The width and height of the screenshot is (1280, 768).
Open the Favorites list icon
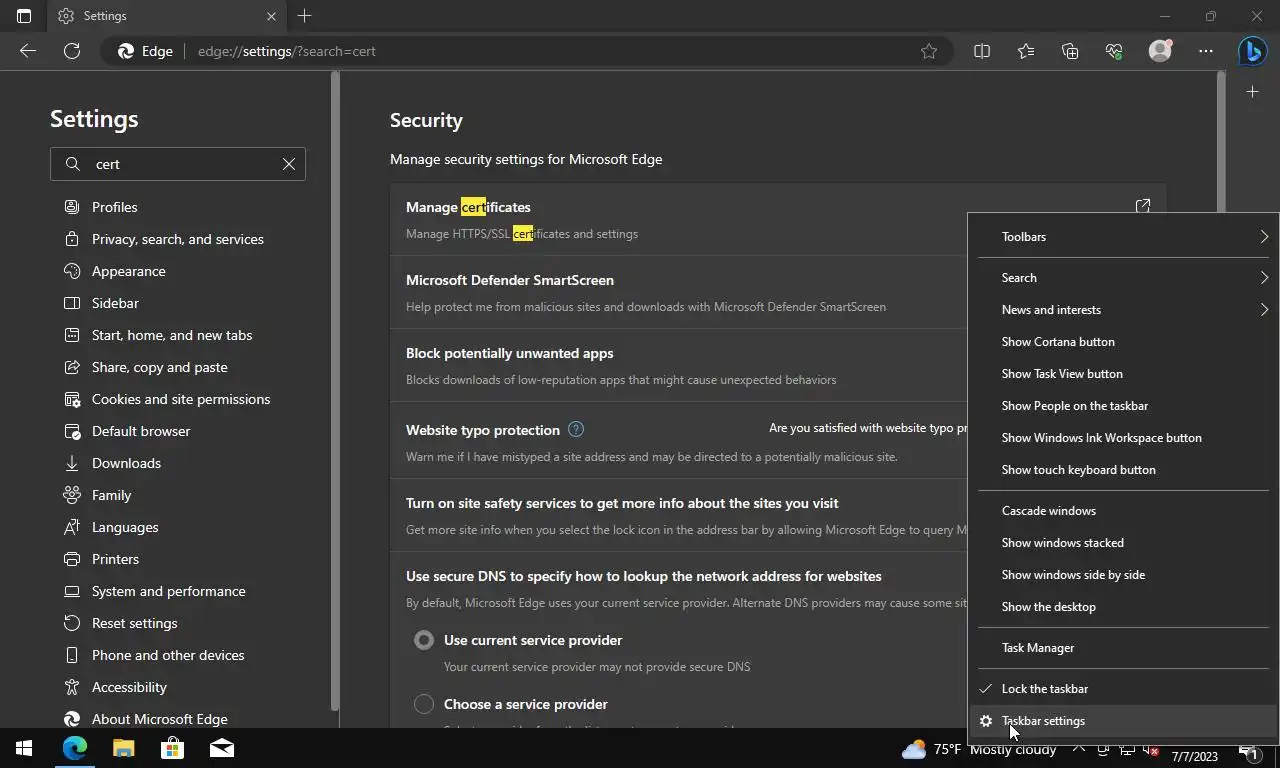[x=1026, y=51]
